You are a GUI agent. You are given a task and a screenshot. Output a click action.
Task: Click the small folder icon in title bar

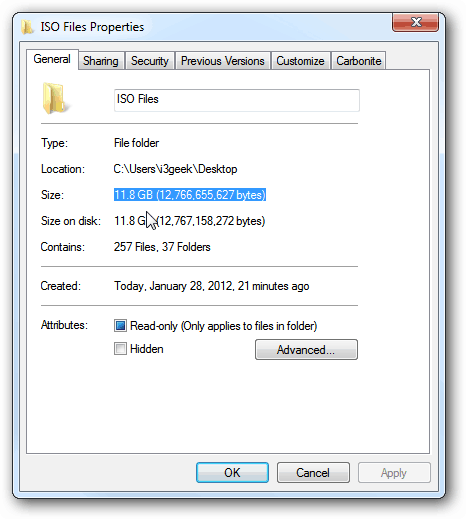(x=27, y=27)
